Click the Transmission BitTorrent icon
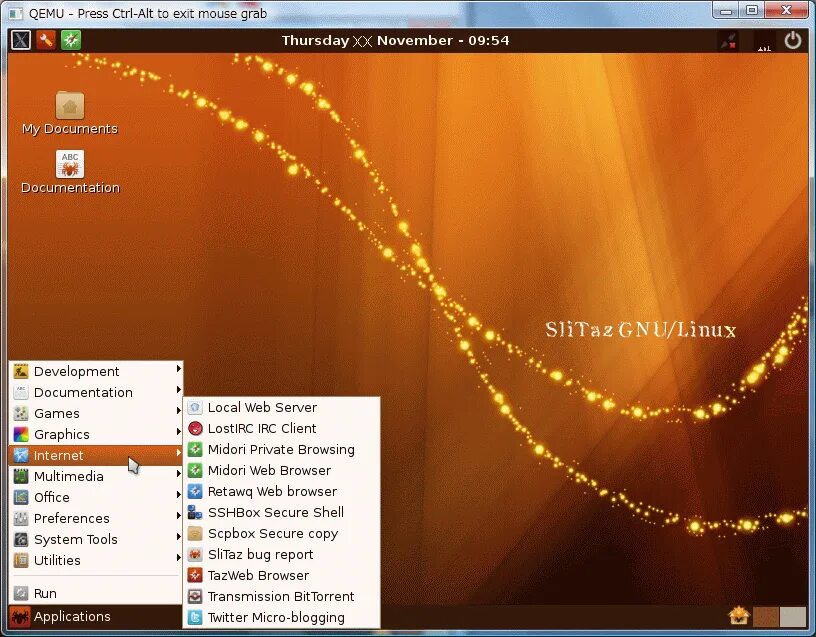 point(195,596)
